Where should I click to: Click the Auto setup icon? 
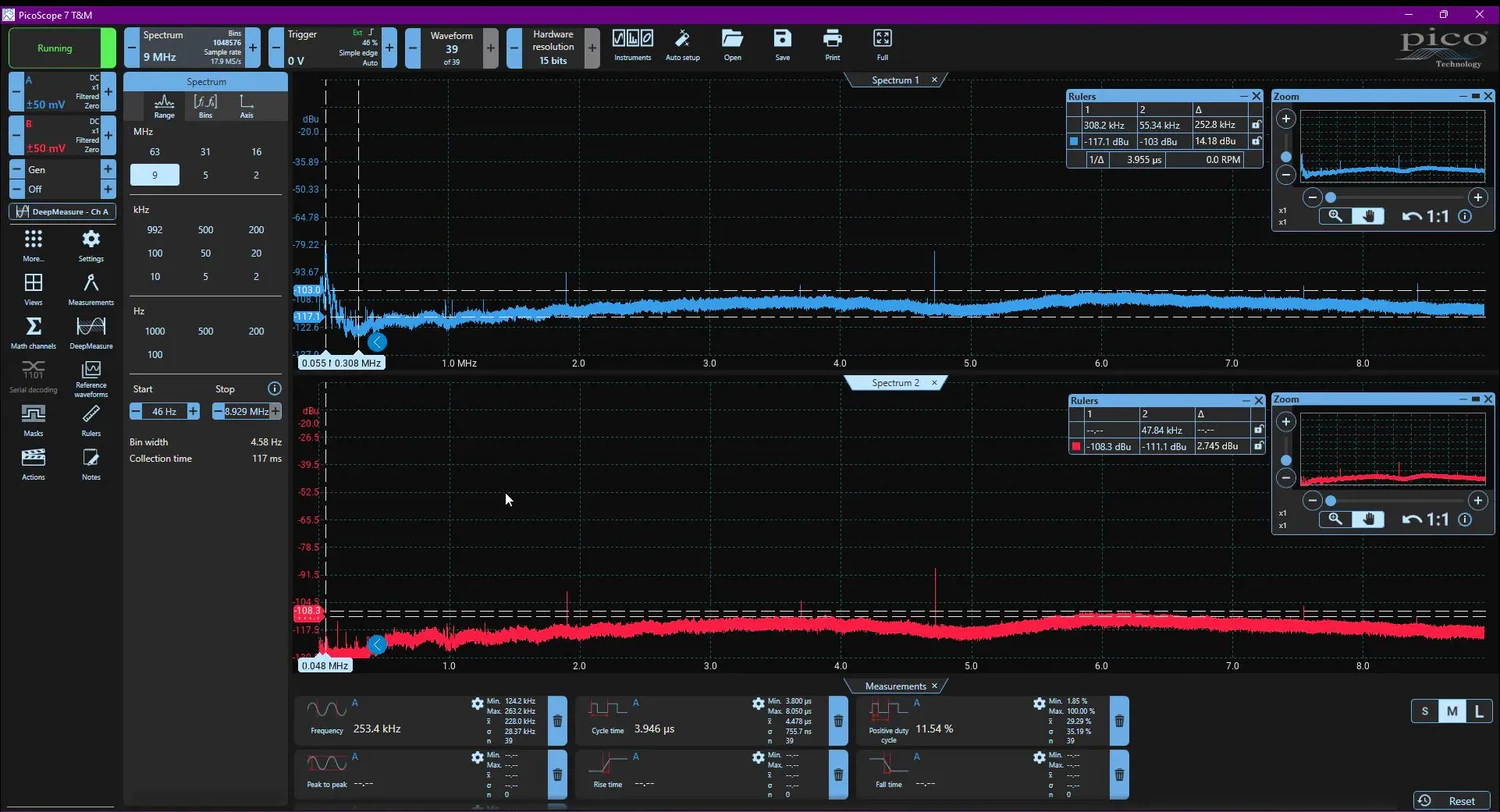[682, 44]
